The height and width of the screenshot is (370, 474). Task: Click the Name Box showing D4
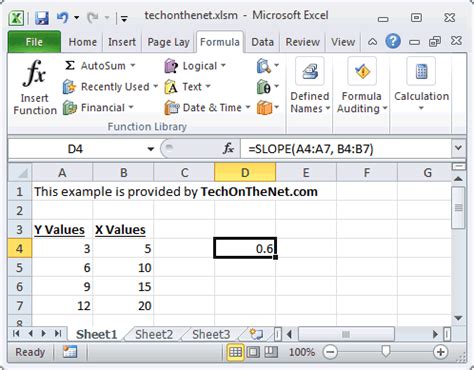point(76,149)
